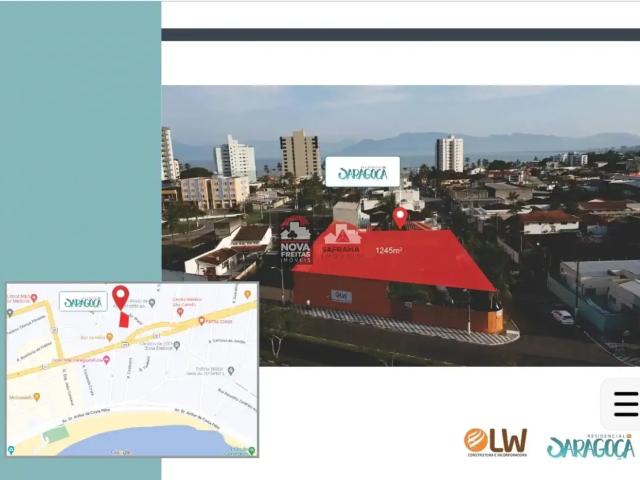Click the red property lot marker on the map
Viewport: 640px width, 480px height.
[x=124, y=320]
